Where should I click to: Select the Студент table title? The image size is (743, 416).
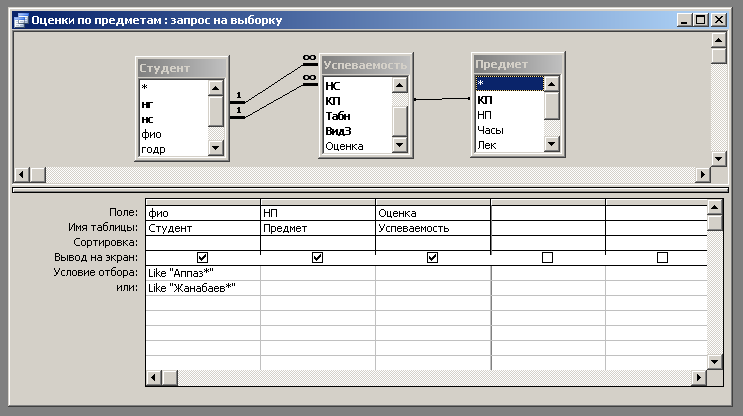(x=182, y=68)
